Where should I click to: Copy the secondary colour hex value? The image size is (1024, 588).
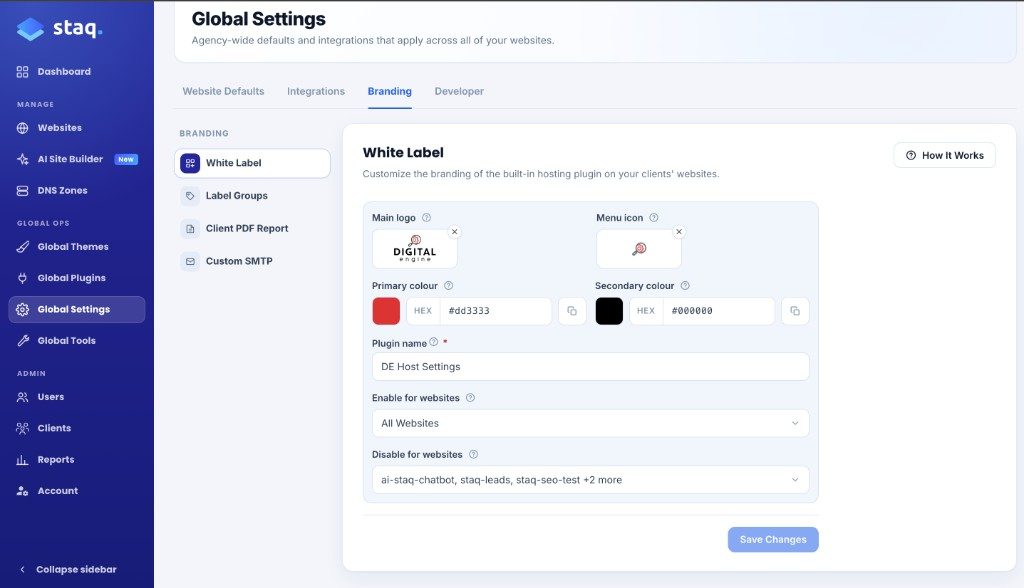point(795,311)
